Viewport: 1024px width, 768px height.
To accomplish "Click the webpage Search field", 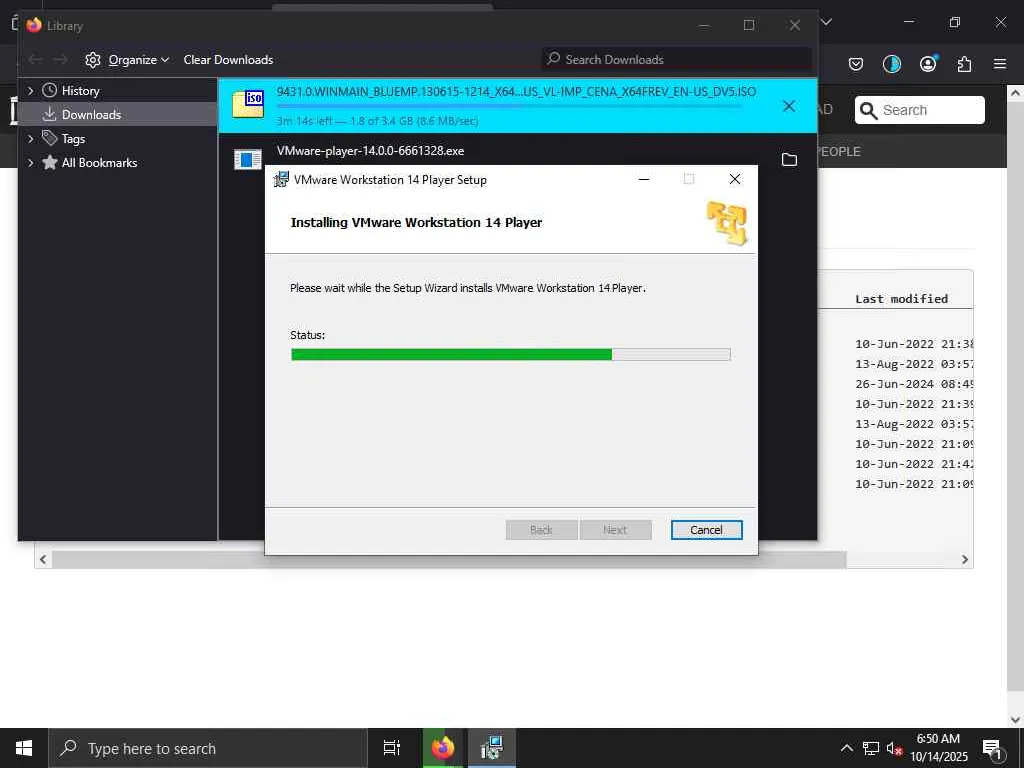I will pos(920,110).
